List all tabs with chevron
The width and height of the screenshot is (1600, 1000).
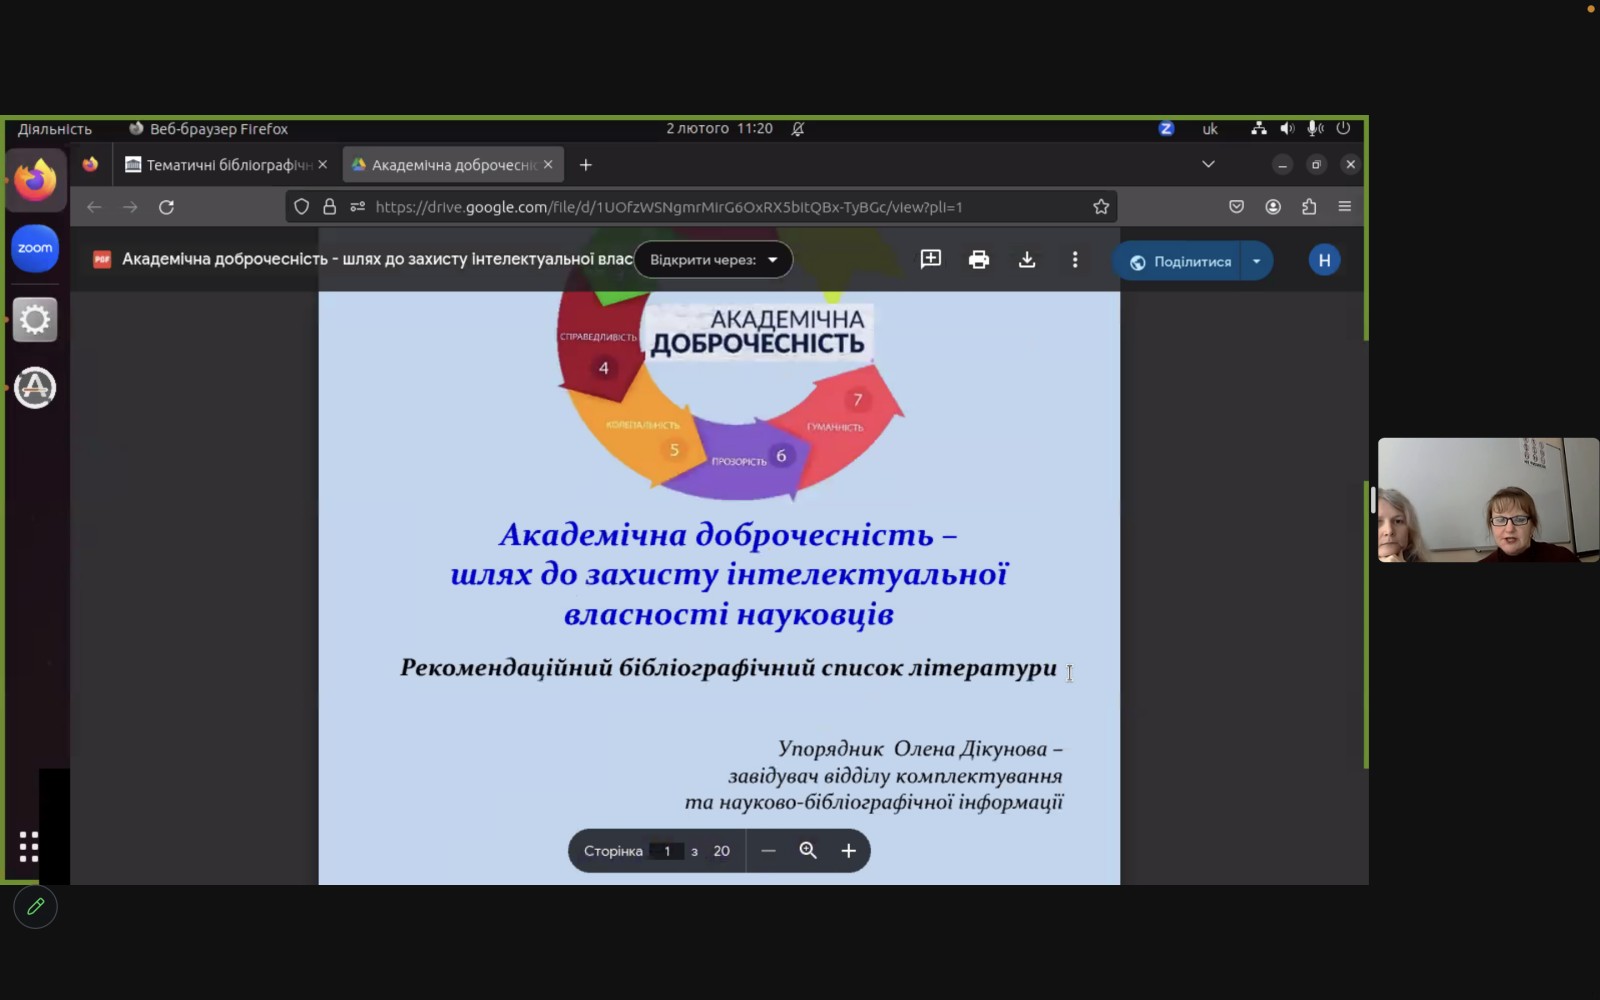pos(1208,165)
